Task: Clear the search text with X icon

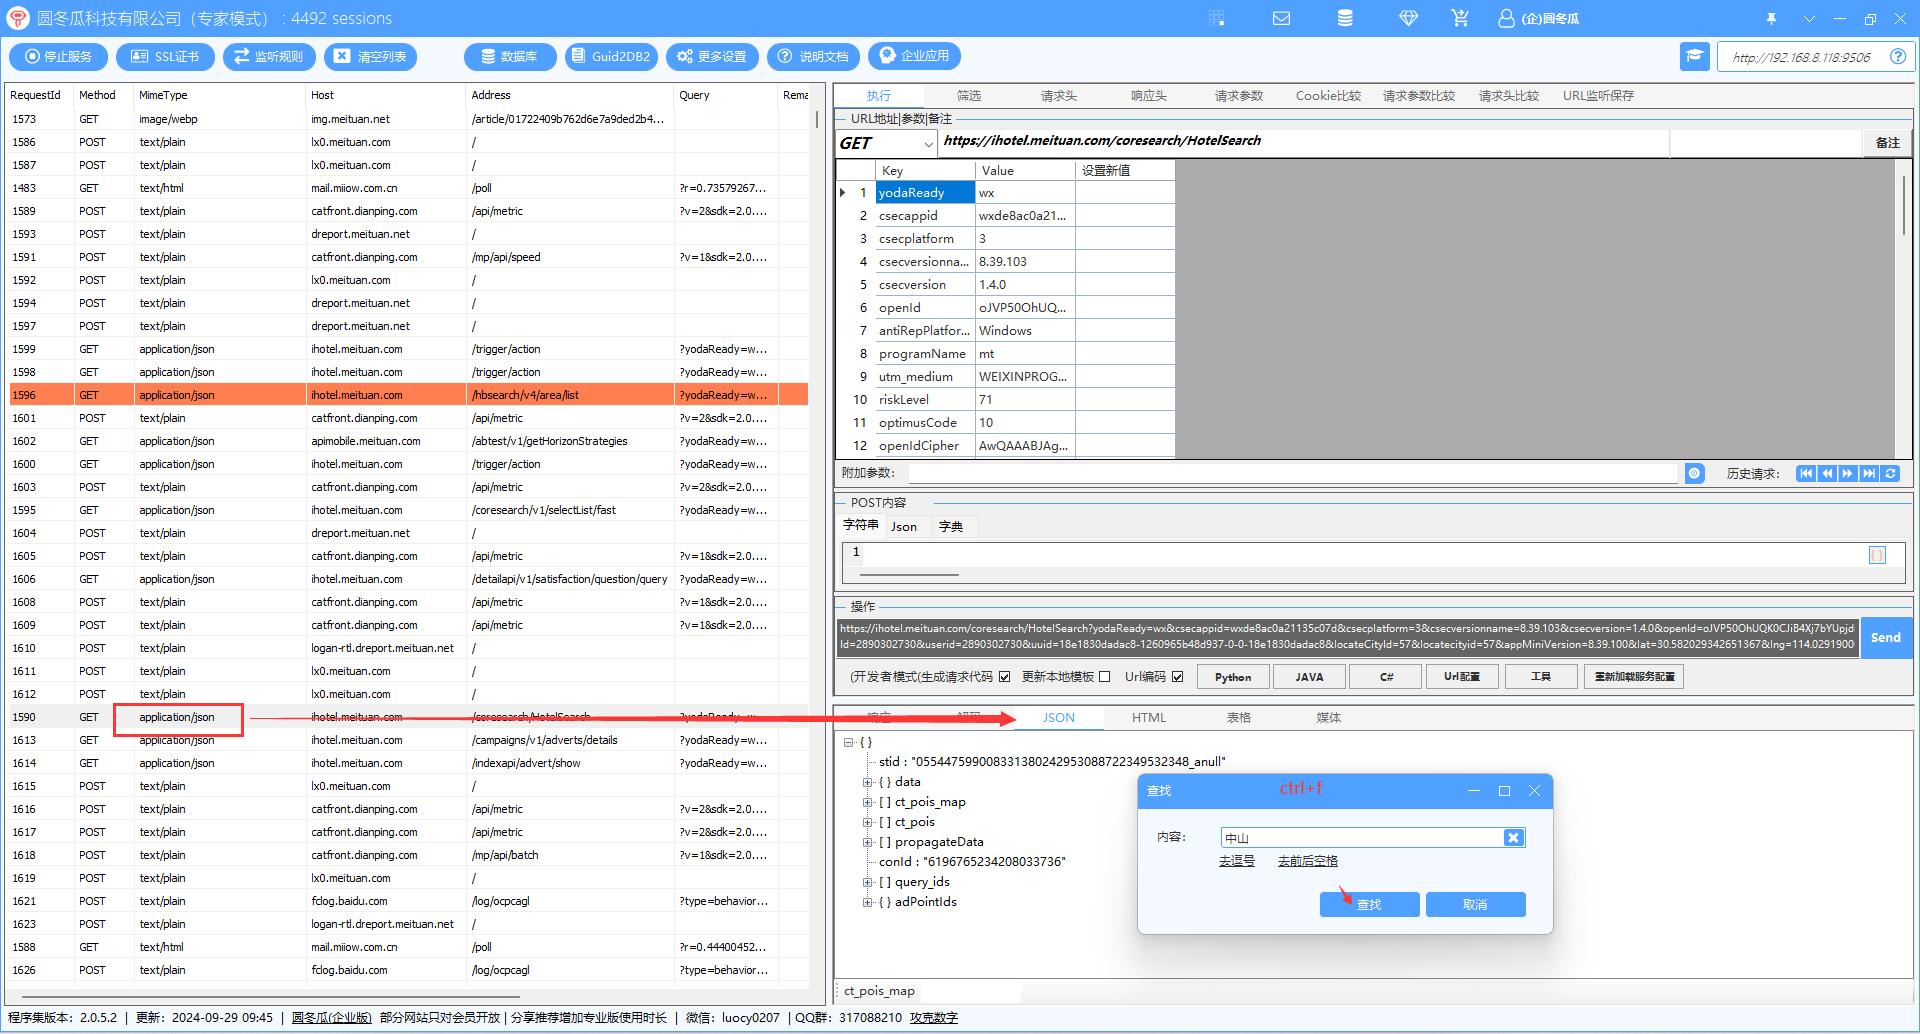Action: pyautogui.click(x=1513, y=838)
